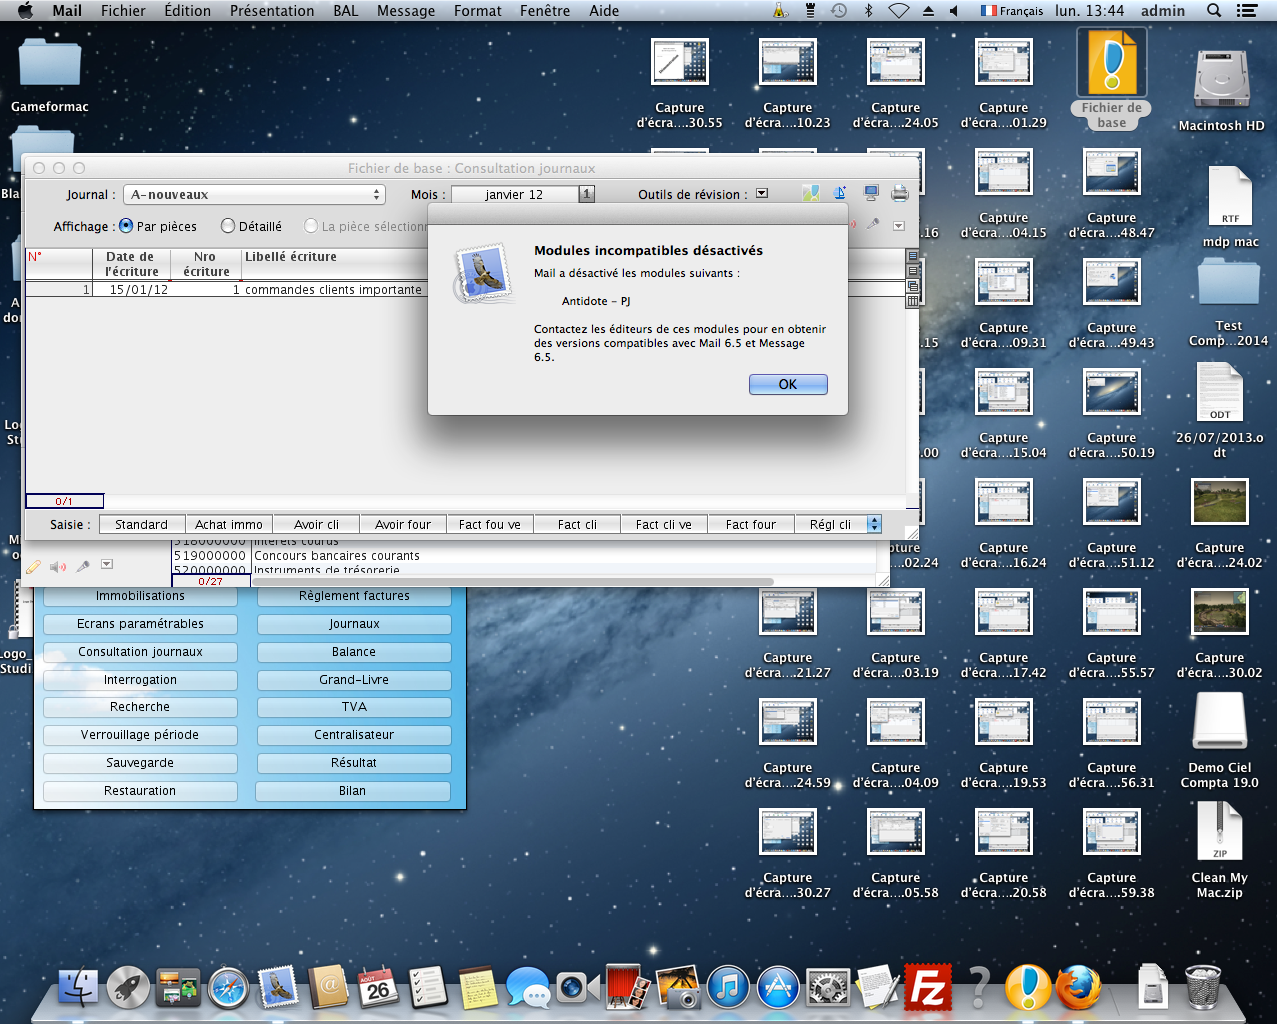Open TextEdit icon in dock

(x=878, y=988)
